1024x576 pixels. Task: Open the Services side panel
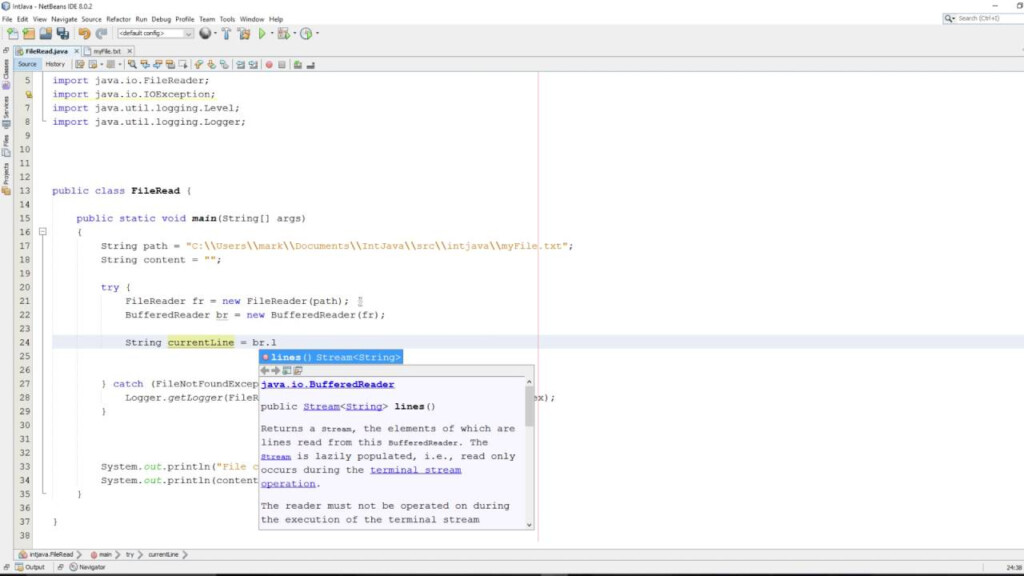[x=6, y=112]
